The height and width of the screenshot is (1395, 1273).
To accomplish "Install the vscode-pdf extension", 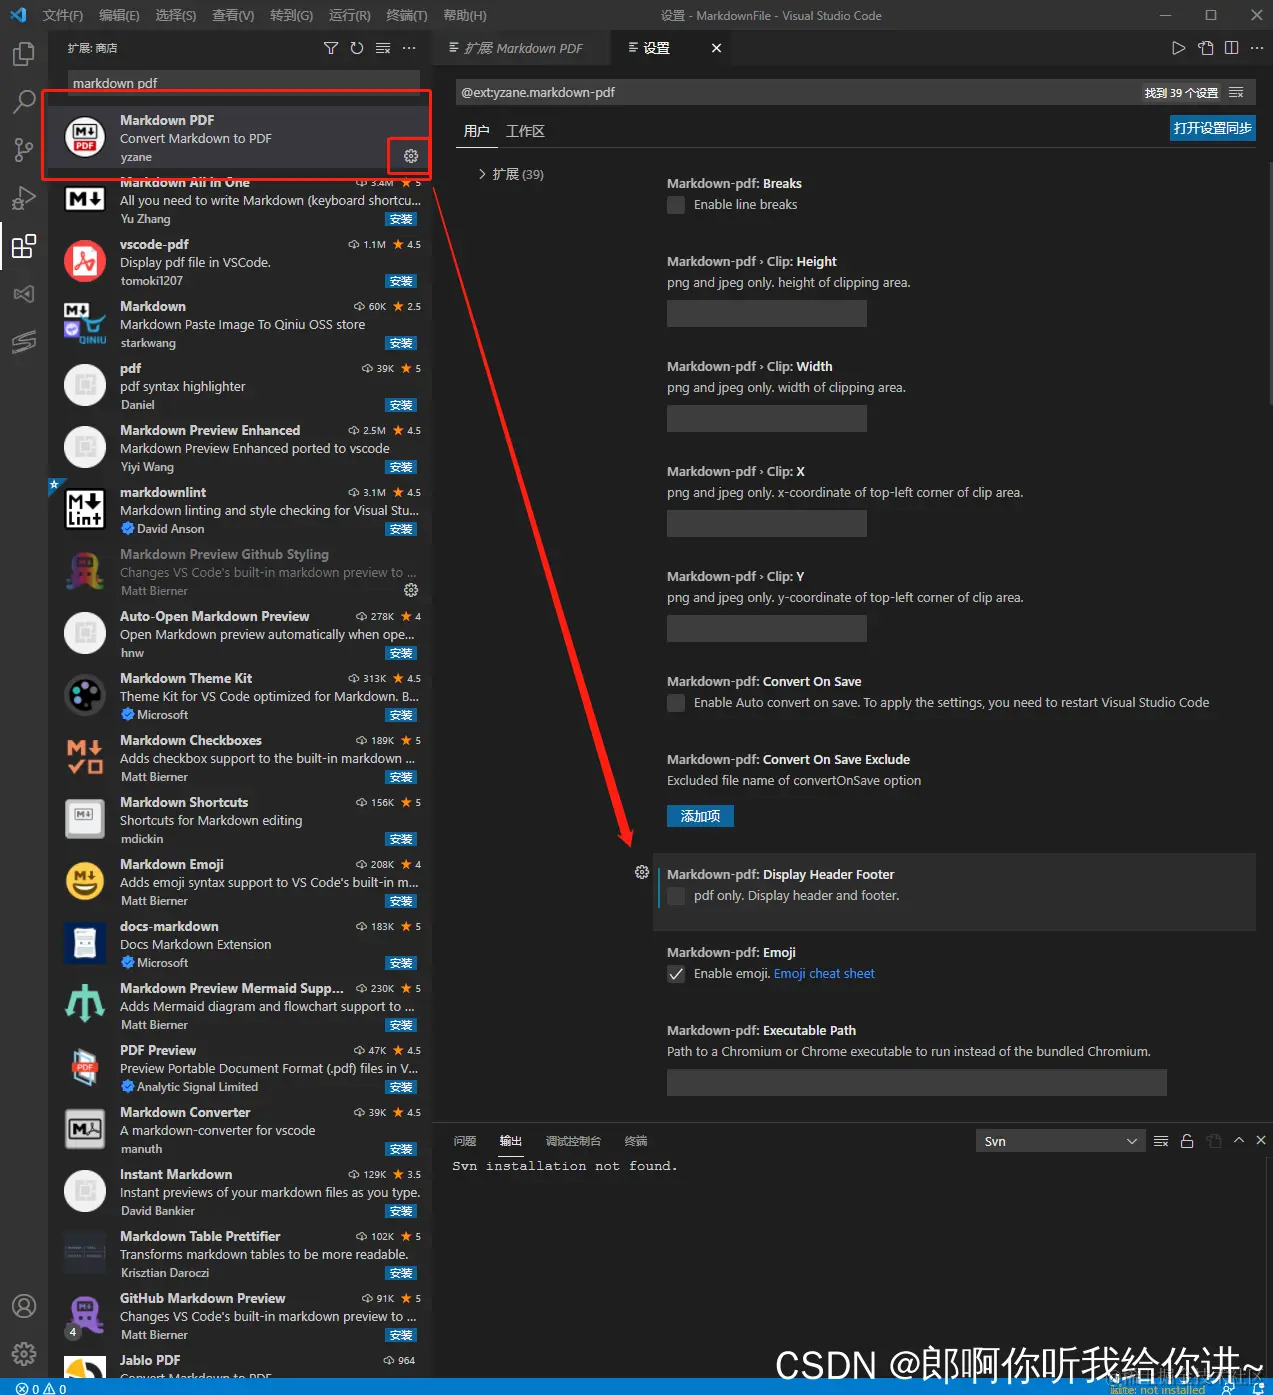I will point(401,281).
